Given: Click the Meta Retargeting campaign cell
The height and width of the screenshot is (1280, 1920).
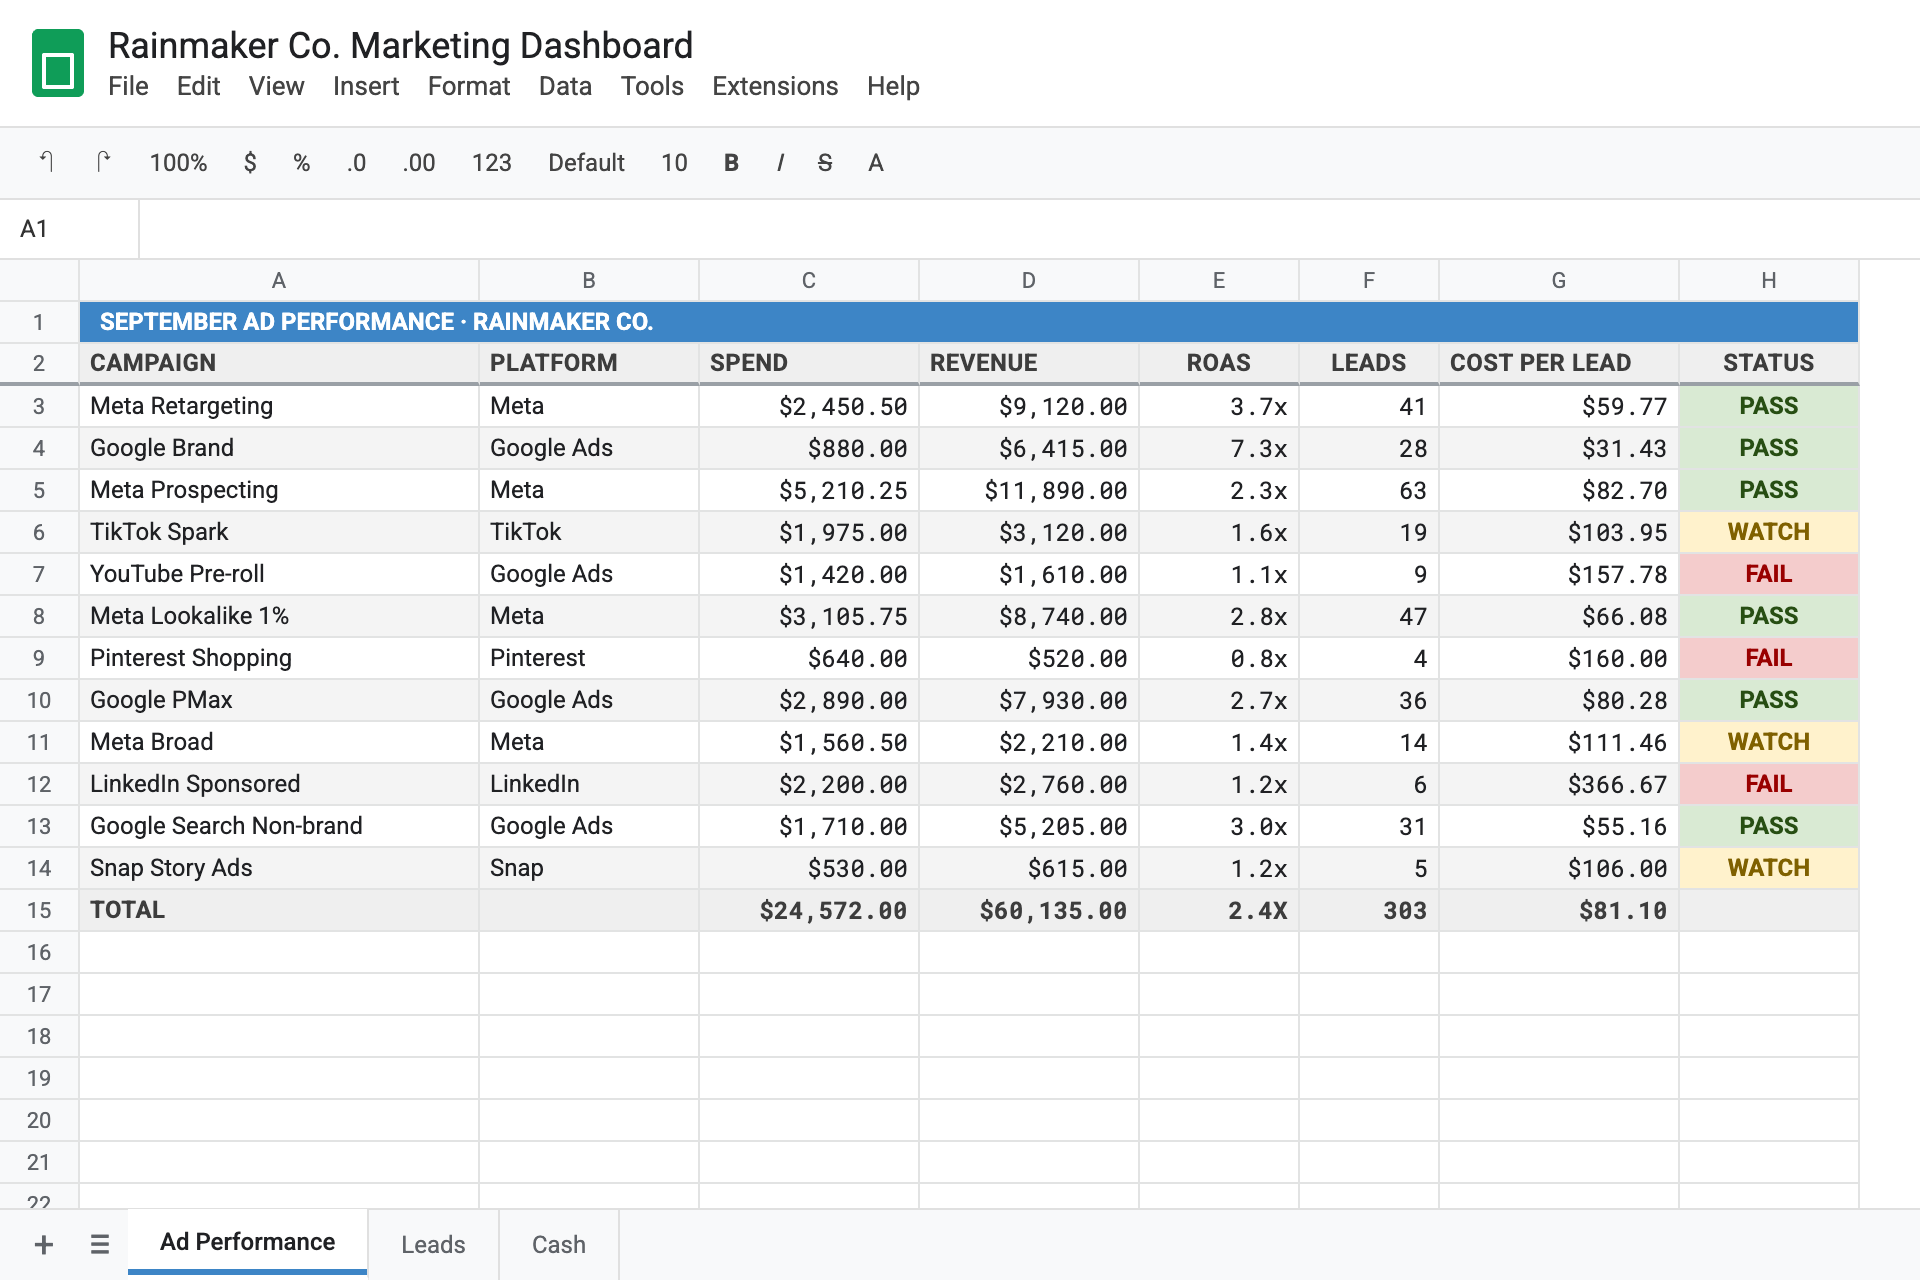Looking at the screenshot, I should [279, 406].
